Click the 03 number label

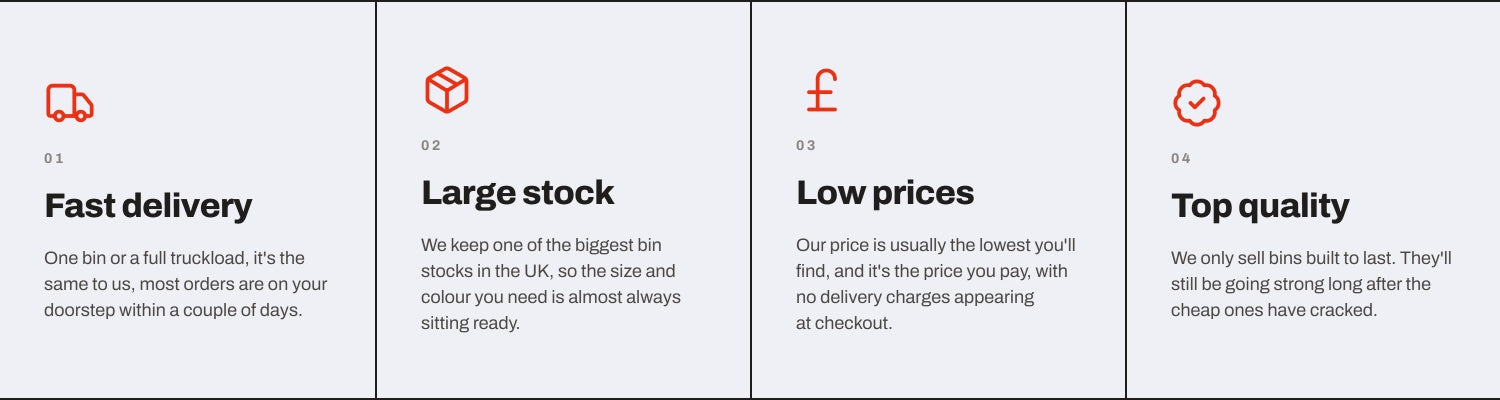(806, 145)
